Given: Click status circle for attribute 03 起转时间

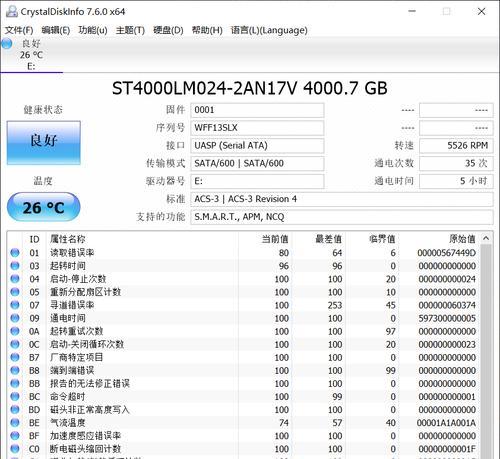Looking at the screenshot, I should click(15, 266).
